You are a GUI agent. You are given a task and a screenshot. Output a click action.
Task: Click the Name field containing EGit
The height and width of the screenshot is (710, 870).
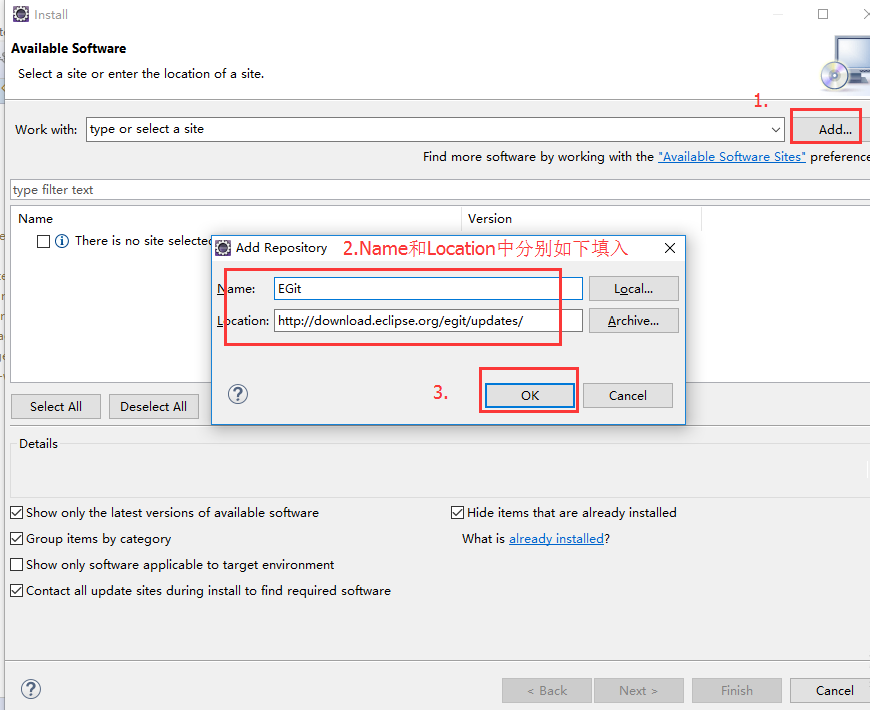click(428, 288)
